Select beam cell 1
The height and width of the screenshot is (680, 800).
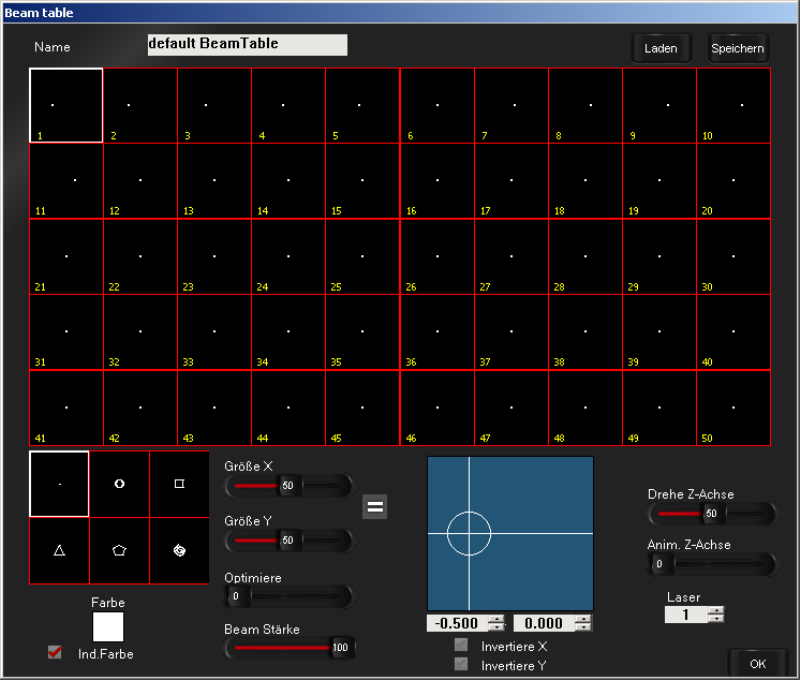[66, 105]
